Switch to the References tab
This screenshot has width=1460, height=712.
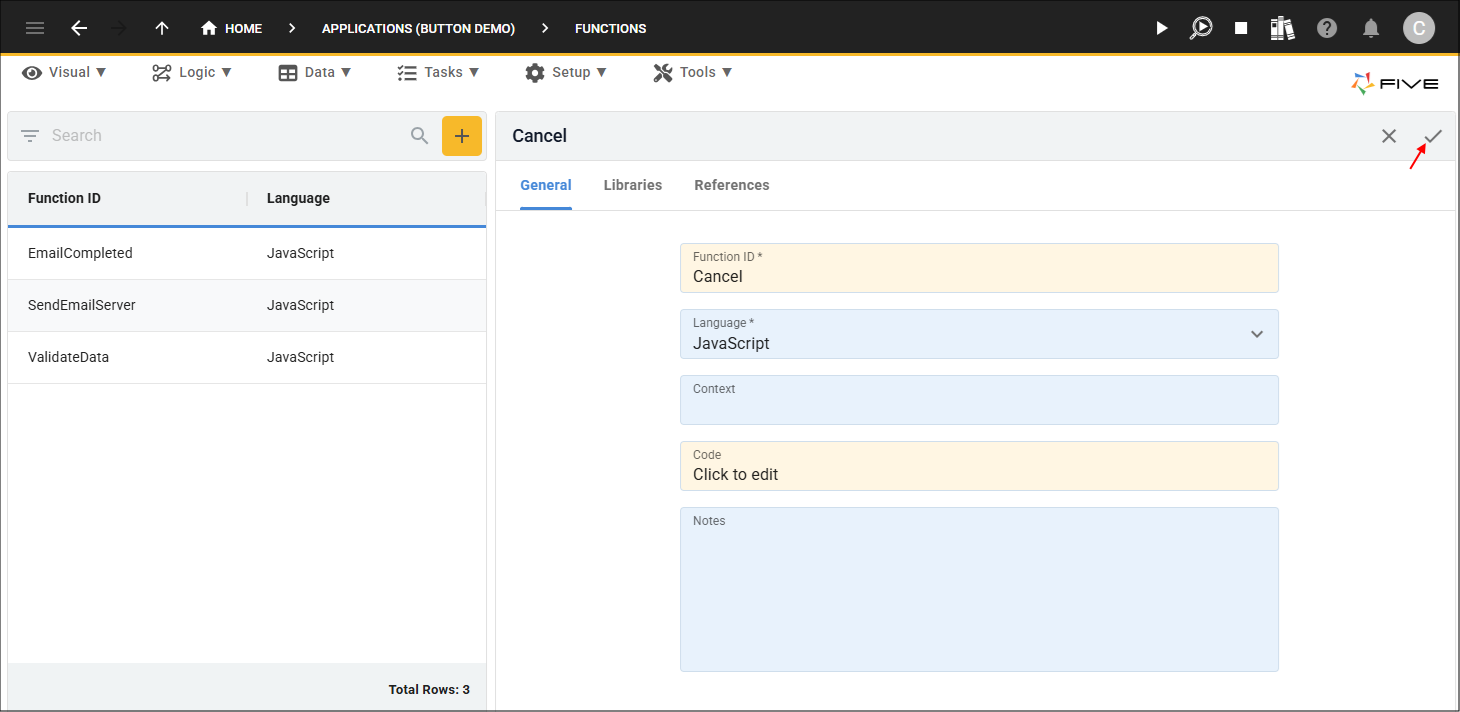tap(732, 185)
